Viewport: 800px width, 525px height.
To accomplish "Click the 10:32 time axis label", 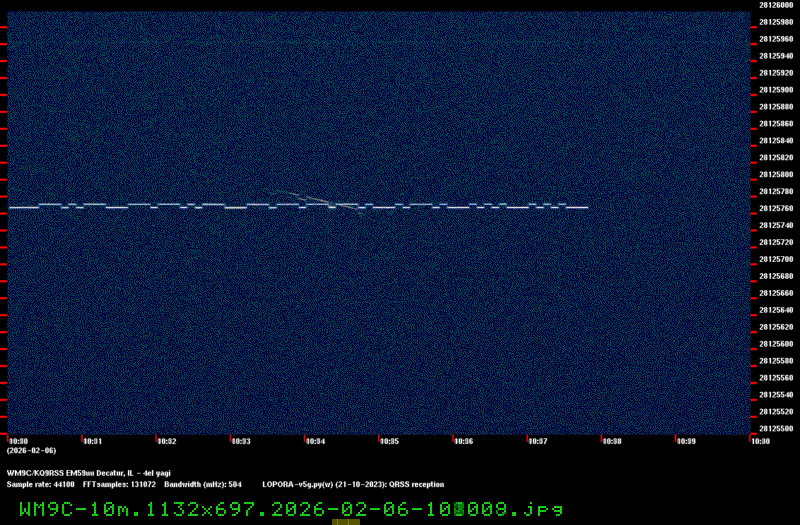I will pos(167,441).
